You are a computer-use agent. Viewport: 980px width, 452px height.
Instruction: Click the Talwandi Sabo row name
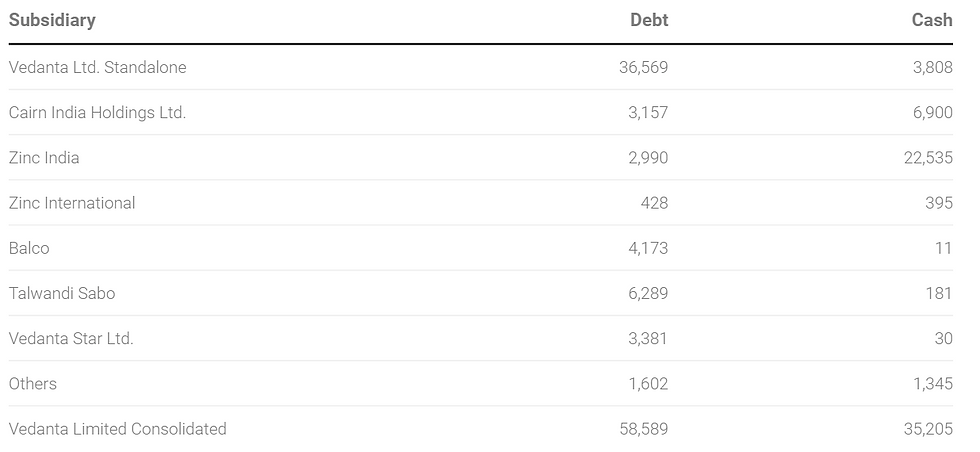pos(62,293)
